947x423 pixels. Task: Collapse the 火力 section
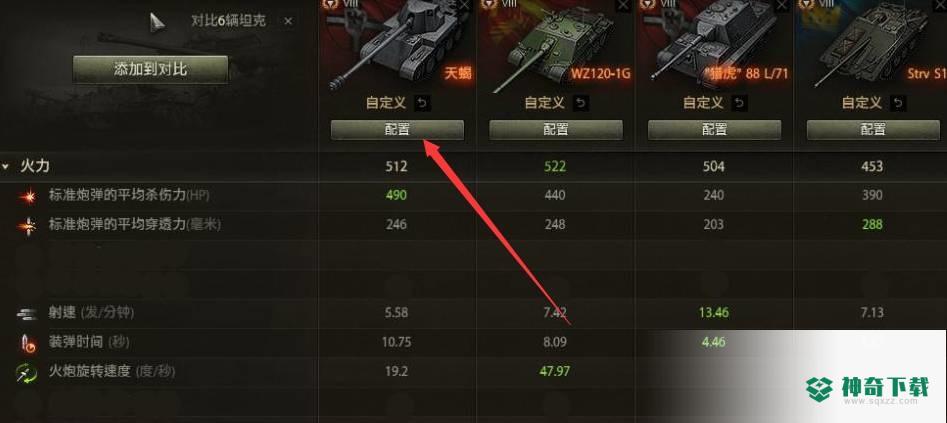click(5, 166)
